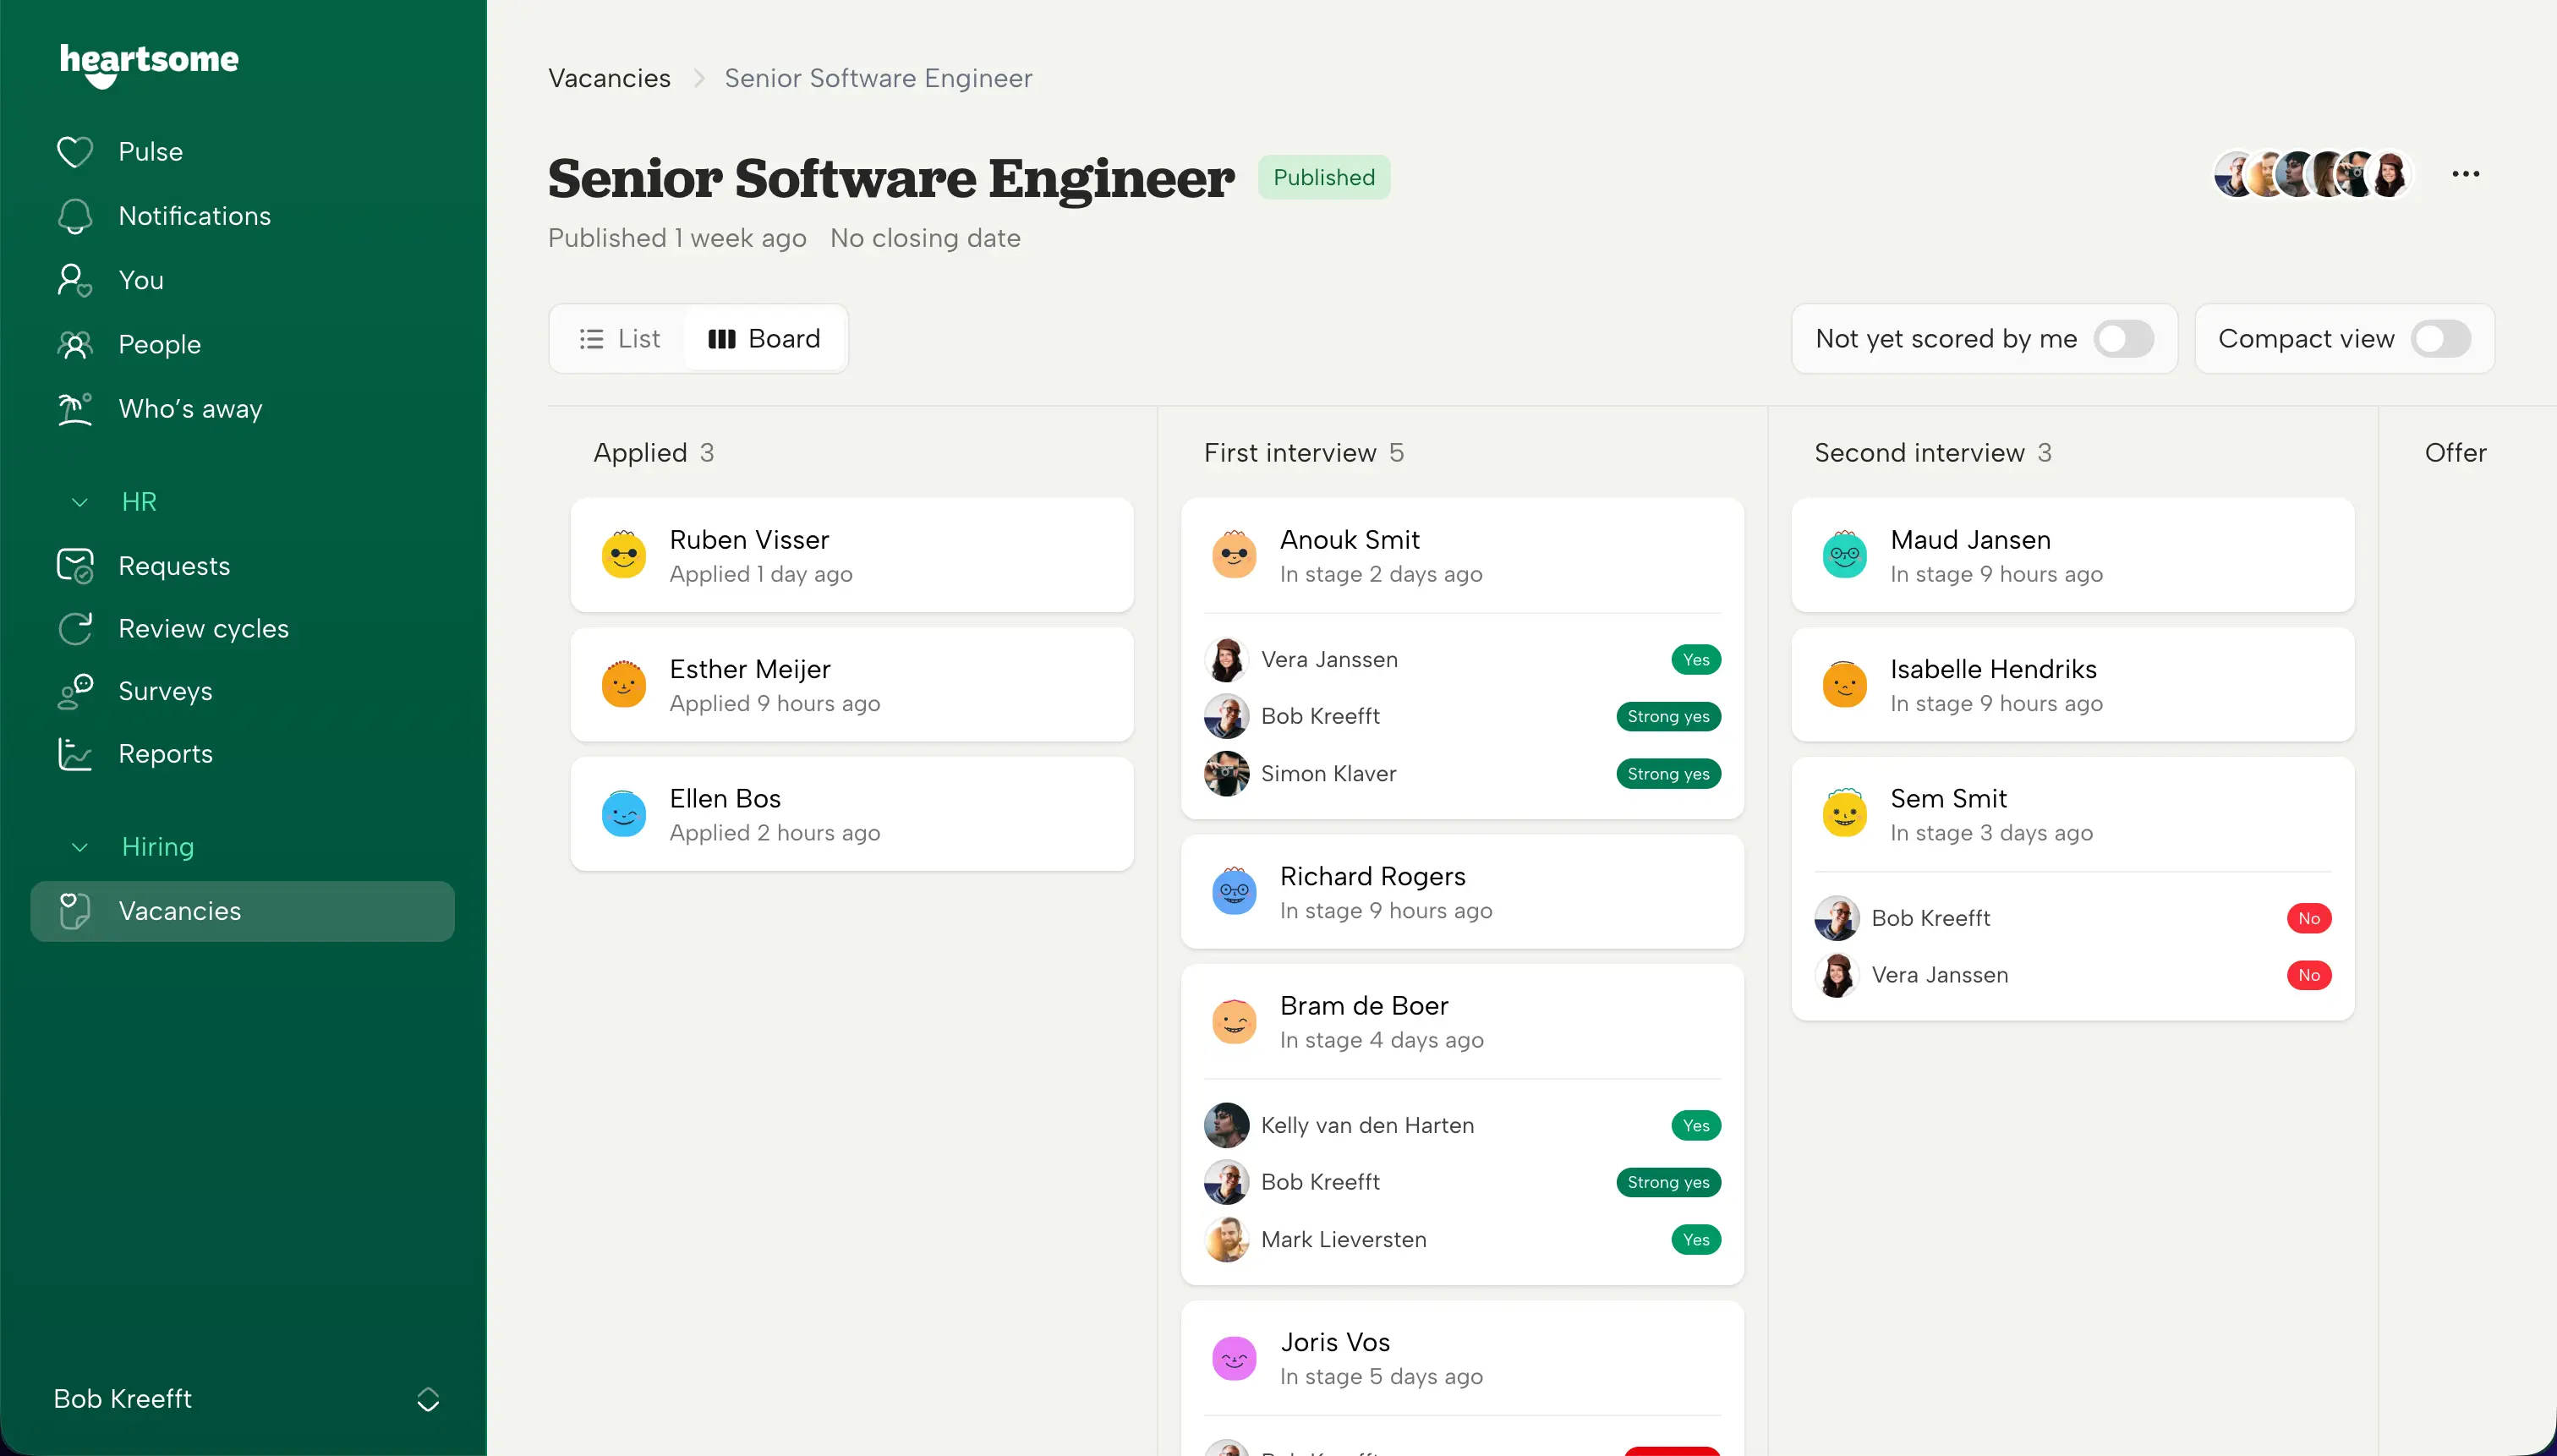Open Ruben Visser's applicant card
Viewport: 2557px width, 1456px height.
pyautogui.click(x=852, y=555)
